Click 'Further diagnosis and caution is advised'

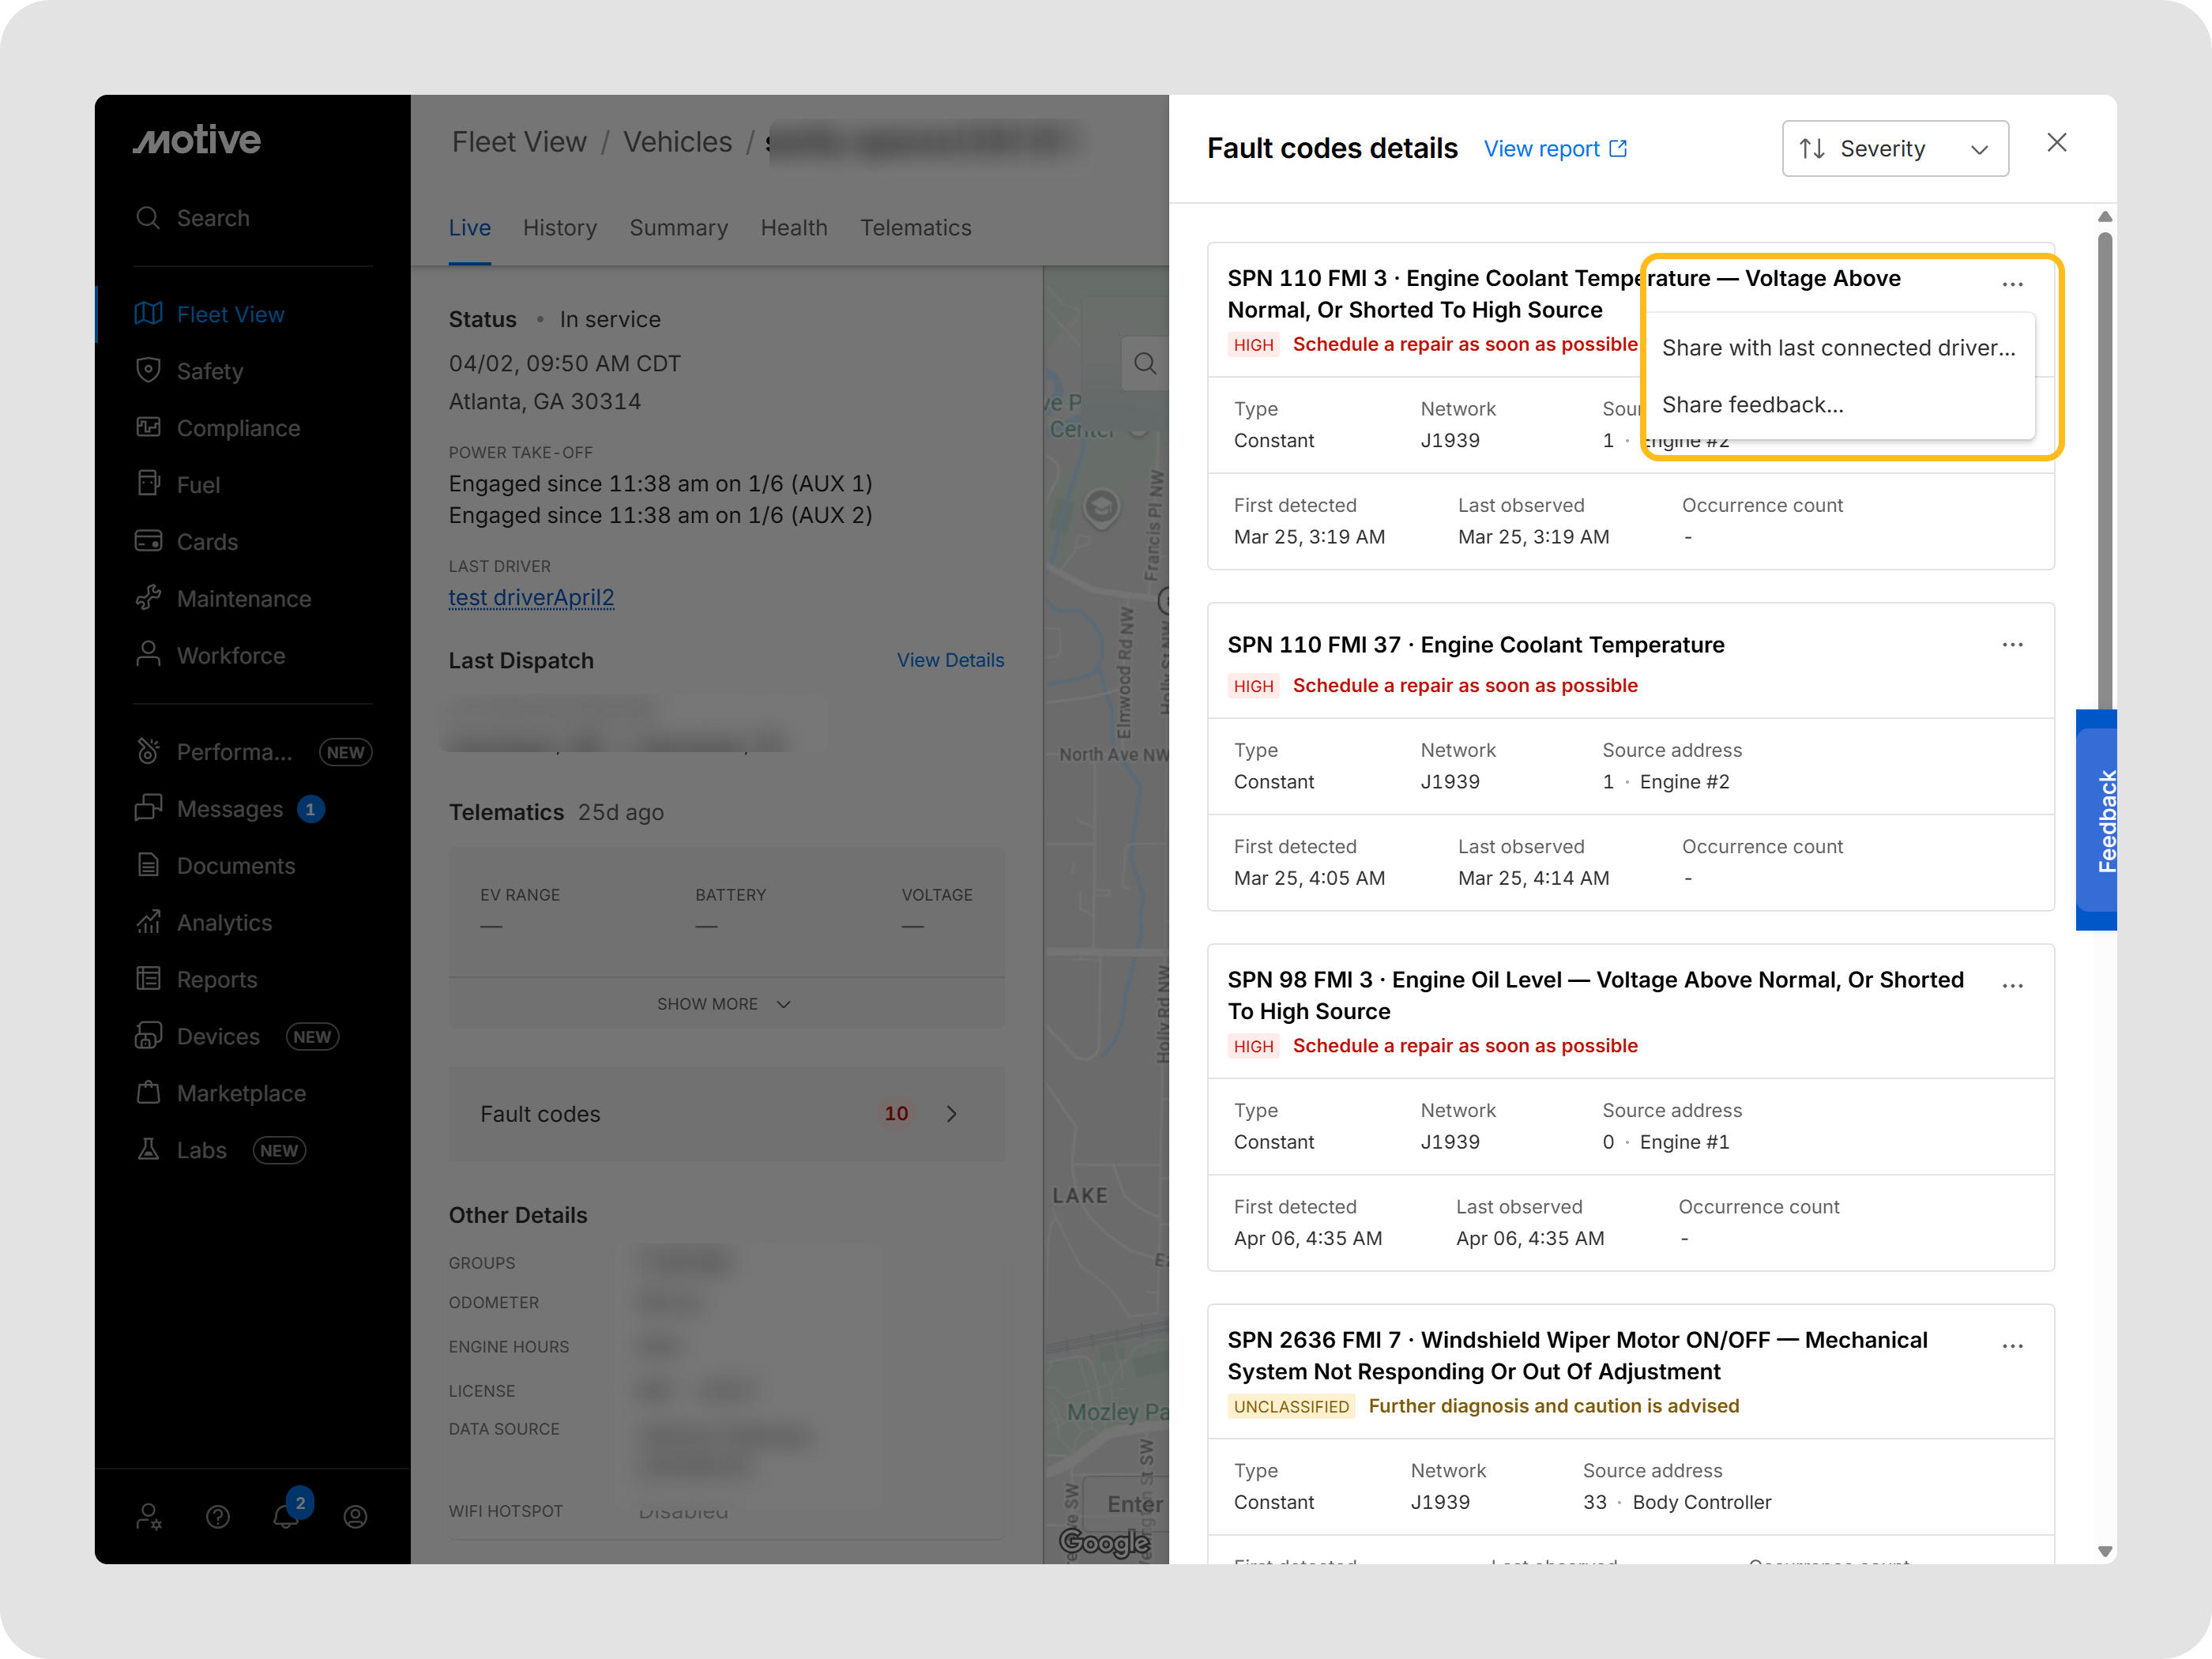pyautogui.click(x=1554, y=1407)
